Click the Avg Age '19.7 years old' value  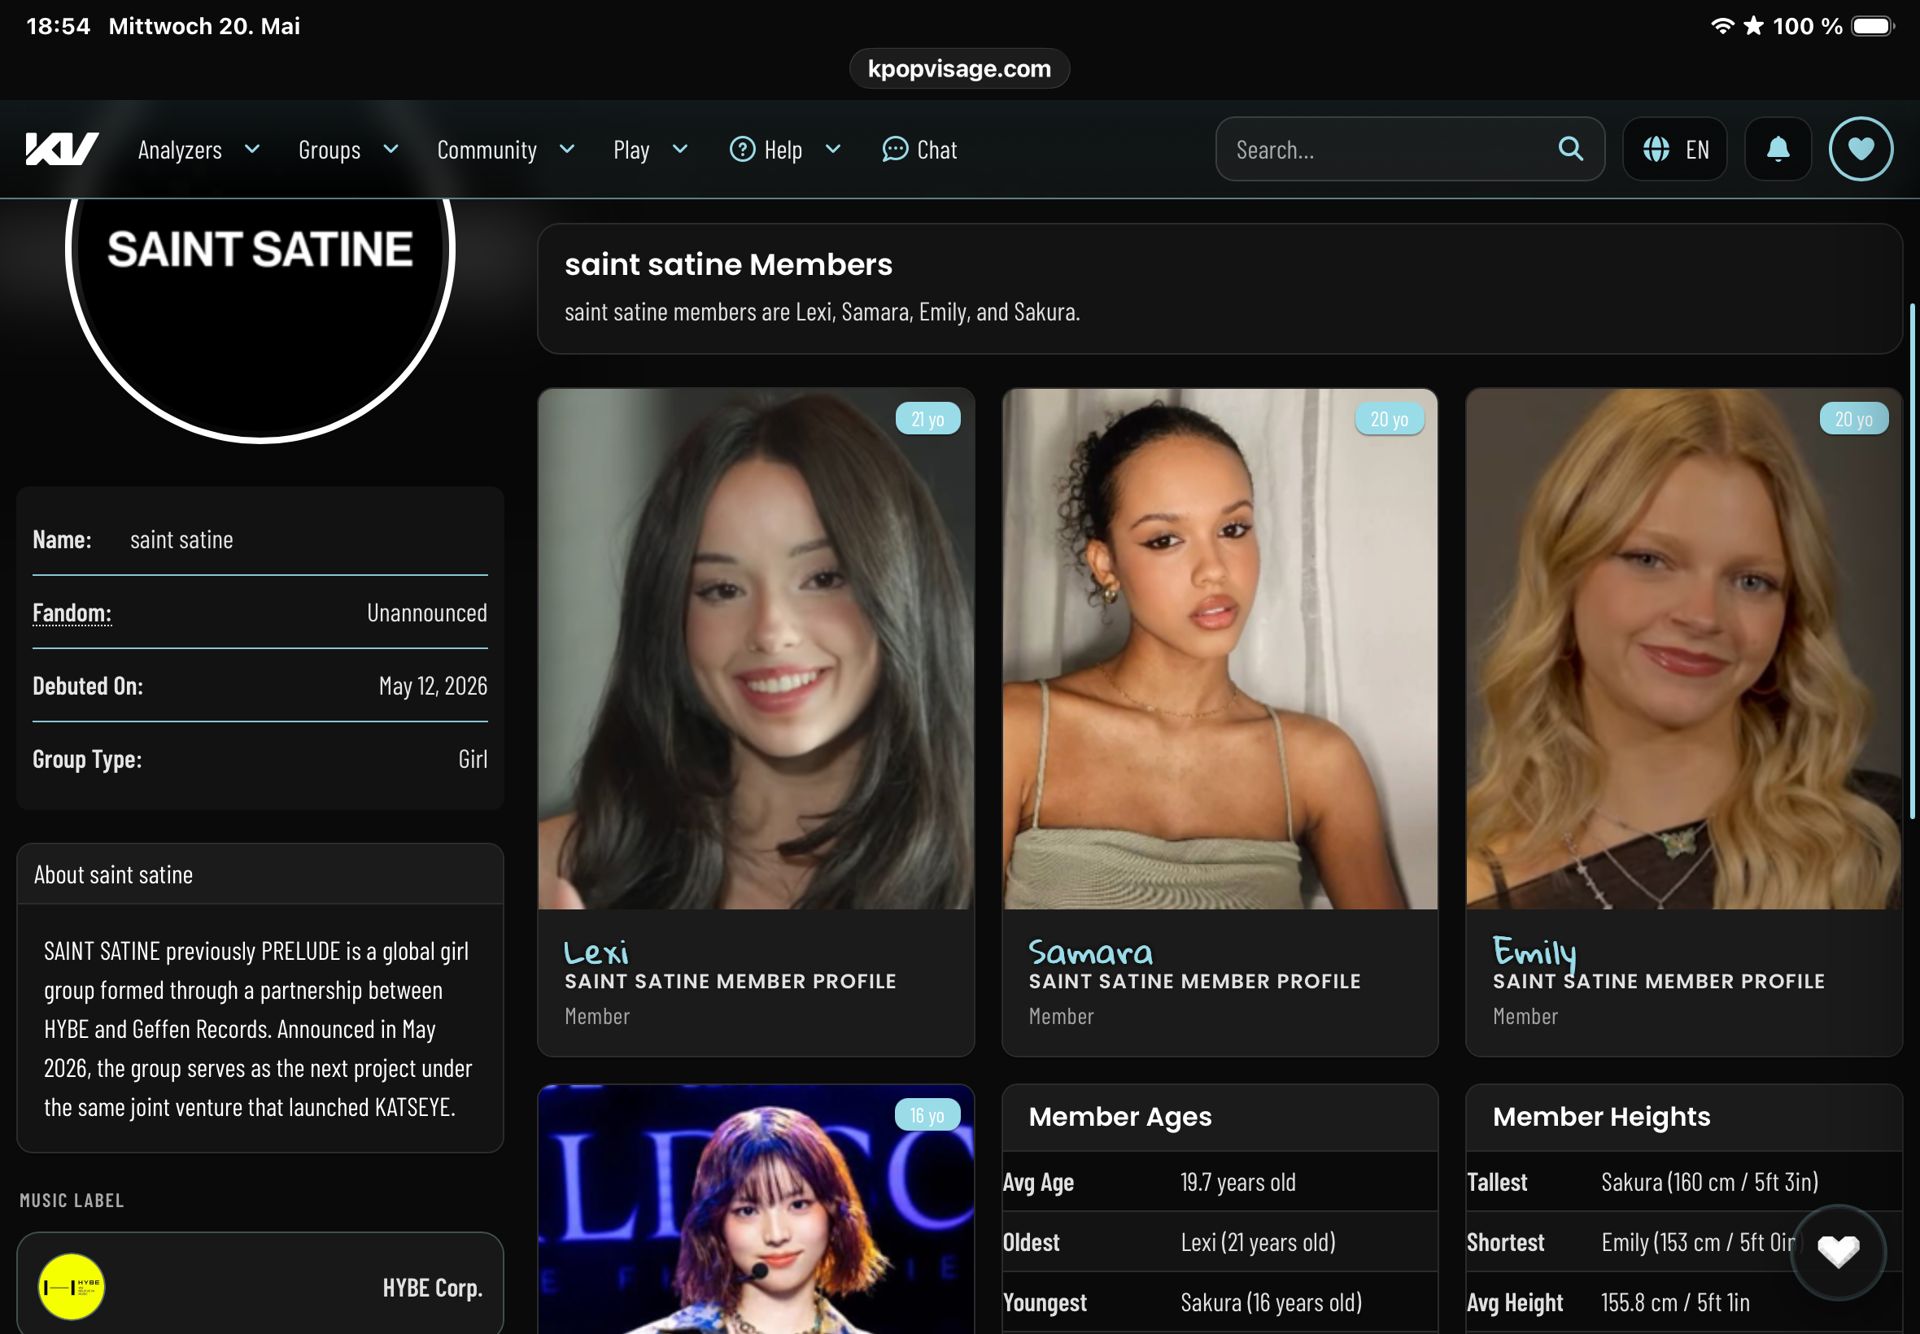click(1238, 1182)
